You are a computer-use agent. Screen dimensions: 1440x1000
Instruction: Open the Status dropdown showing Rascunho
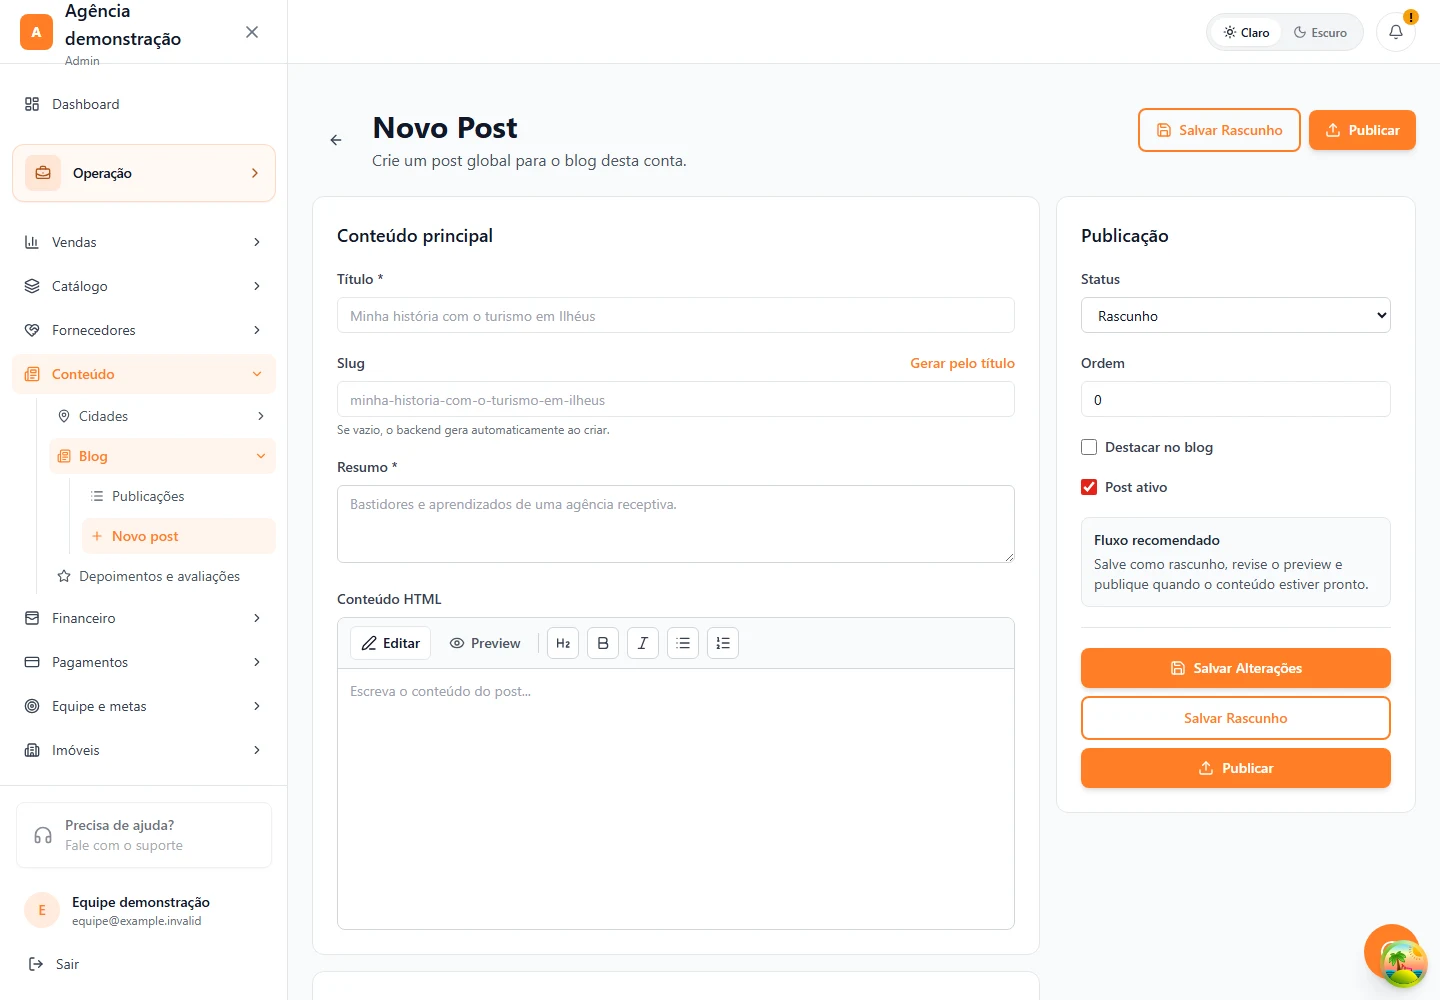1236,315
